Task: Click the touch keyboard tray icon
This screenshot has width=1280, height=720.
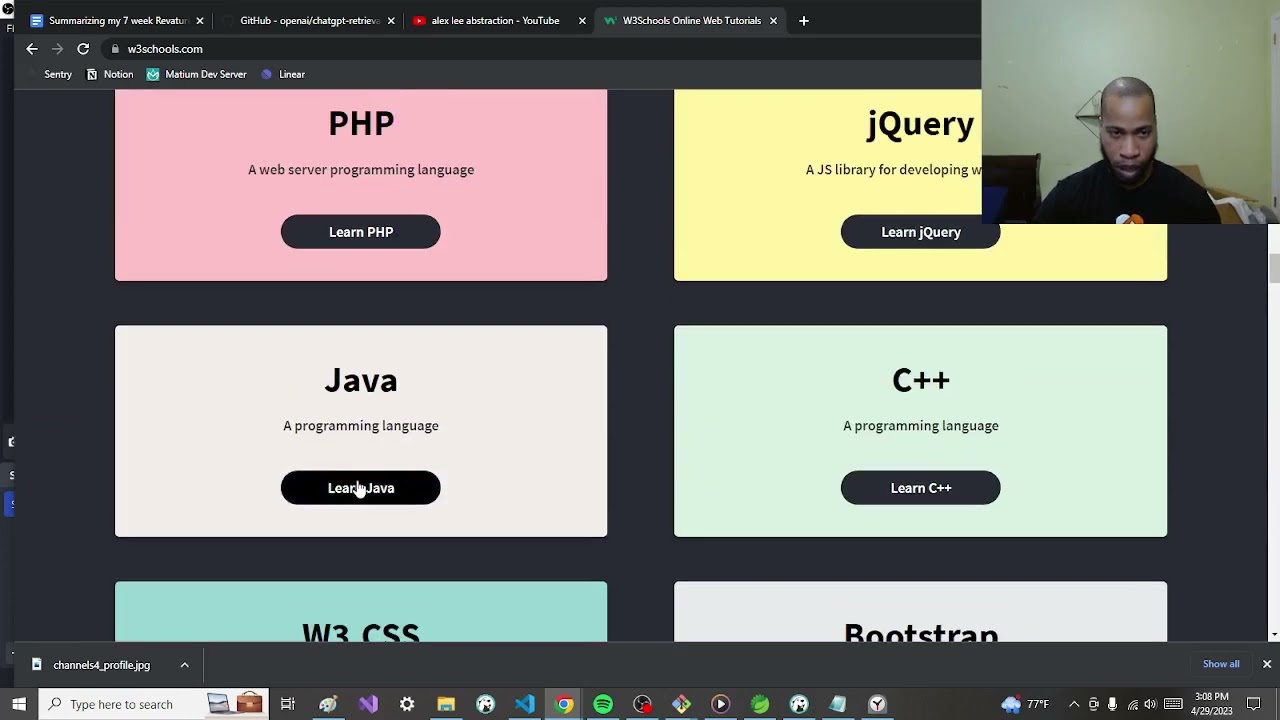Action: tap(1173, 704)
